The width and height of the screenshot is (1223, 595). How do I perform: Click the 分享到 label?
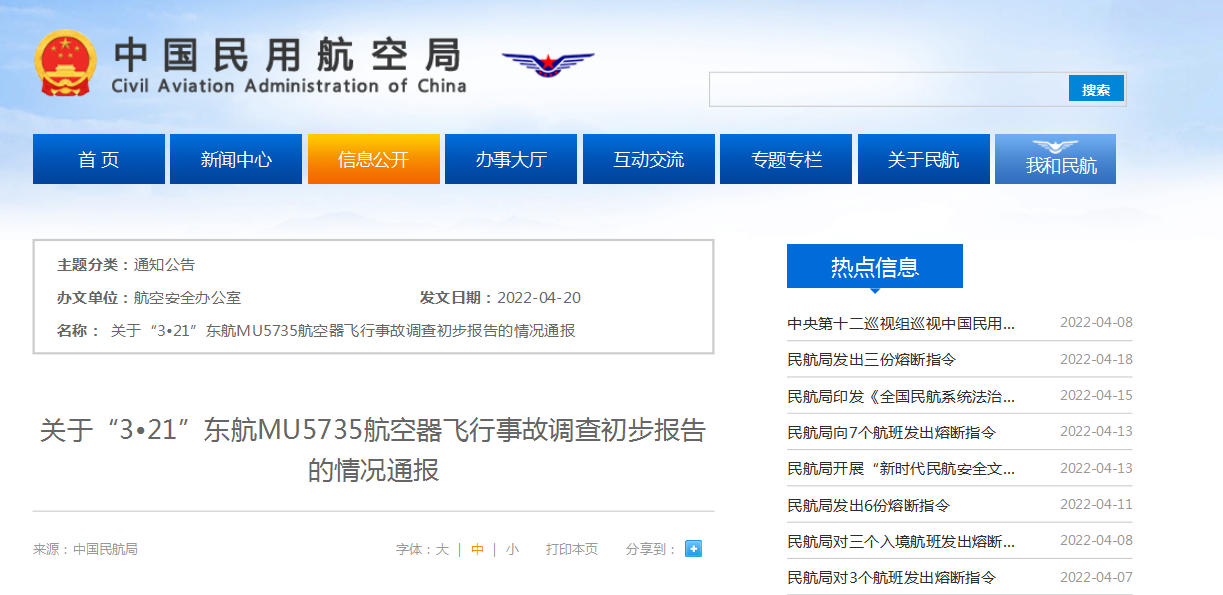[651, 549]
